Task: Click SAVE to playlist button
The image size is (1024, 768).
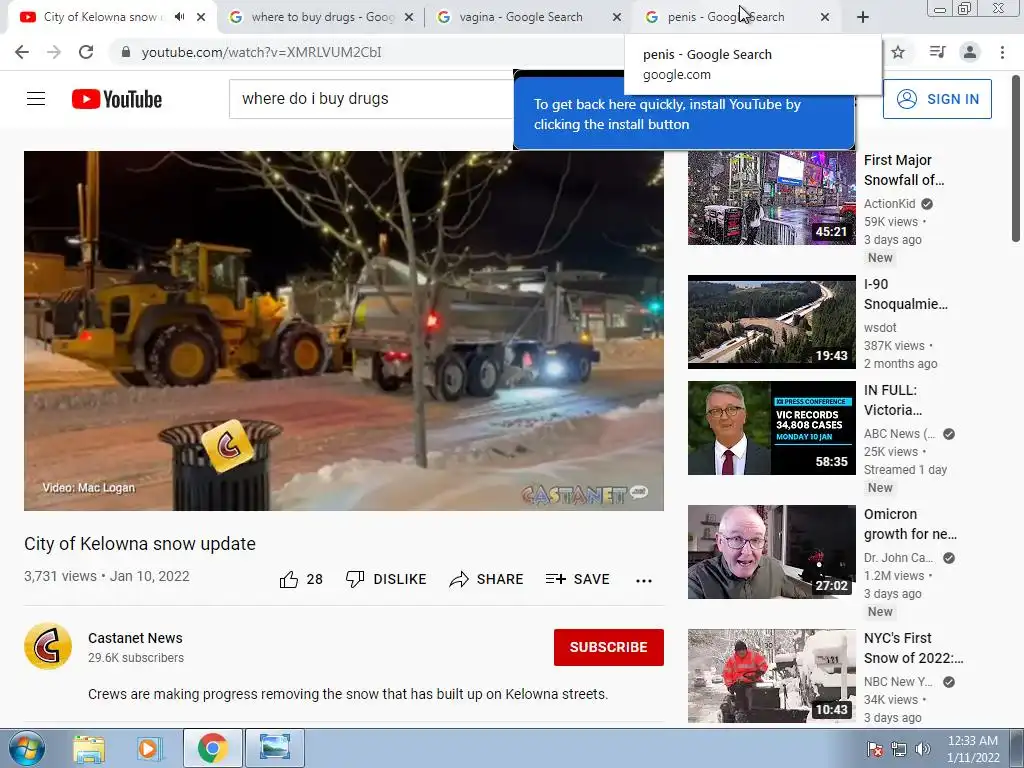Action: (577, 579)
